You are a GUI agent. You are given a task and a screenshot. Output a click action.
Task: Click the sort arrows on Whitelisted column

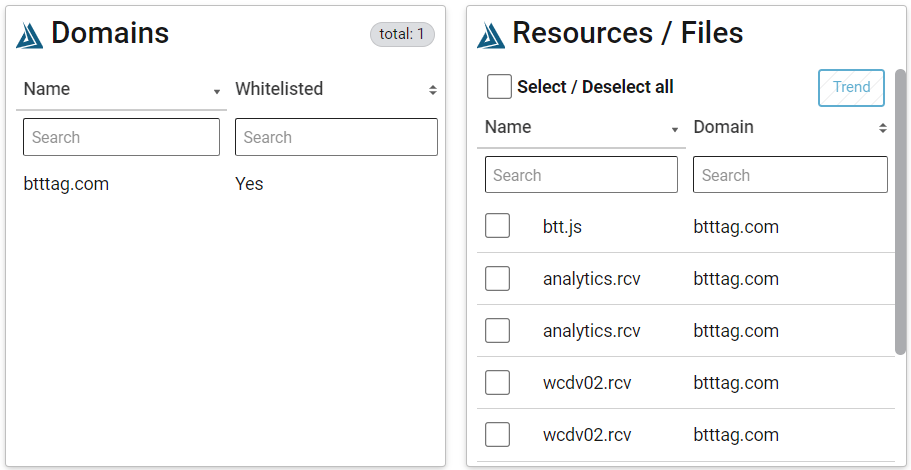(x=432, y=89)
